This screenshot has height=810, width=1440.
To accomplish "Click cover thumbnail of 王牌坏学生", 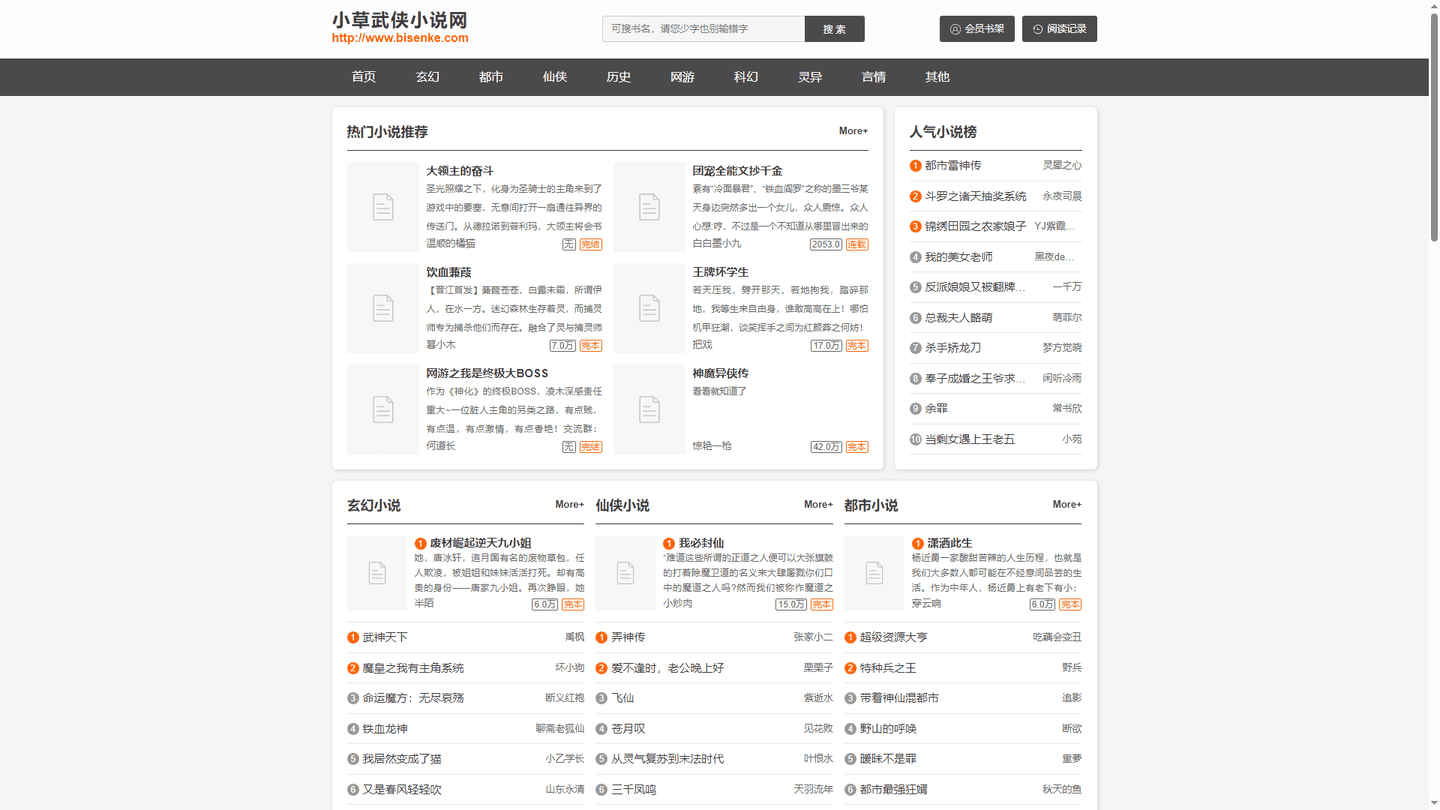I will (649, 308).
